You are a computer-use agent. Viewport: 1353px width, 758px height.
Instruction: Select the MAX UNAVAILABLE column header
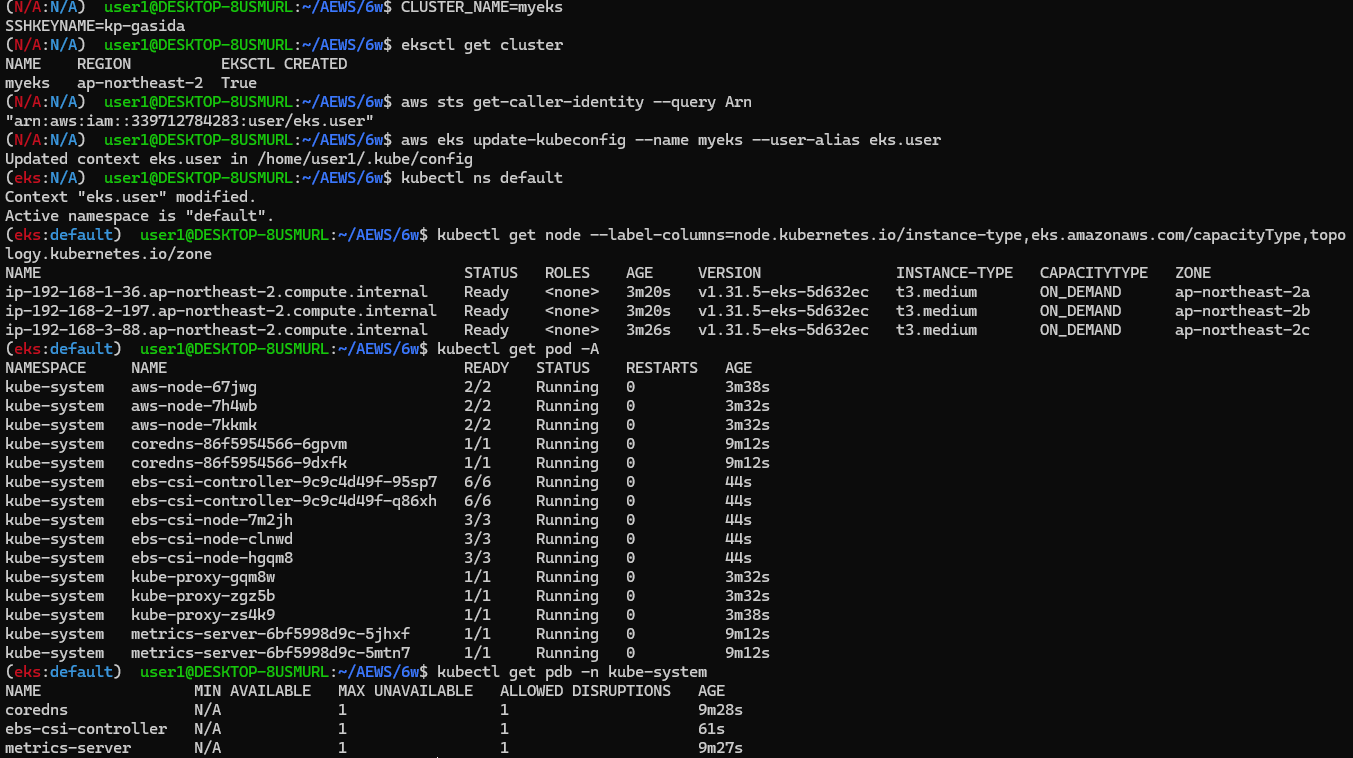point(405,691)
